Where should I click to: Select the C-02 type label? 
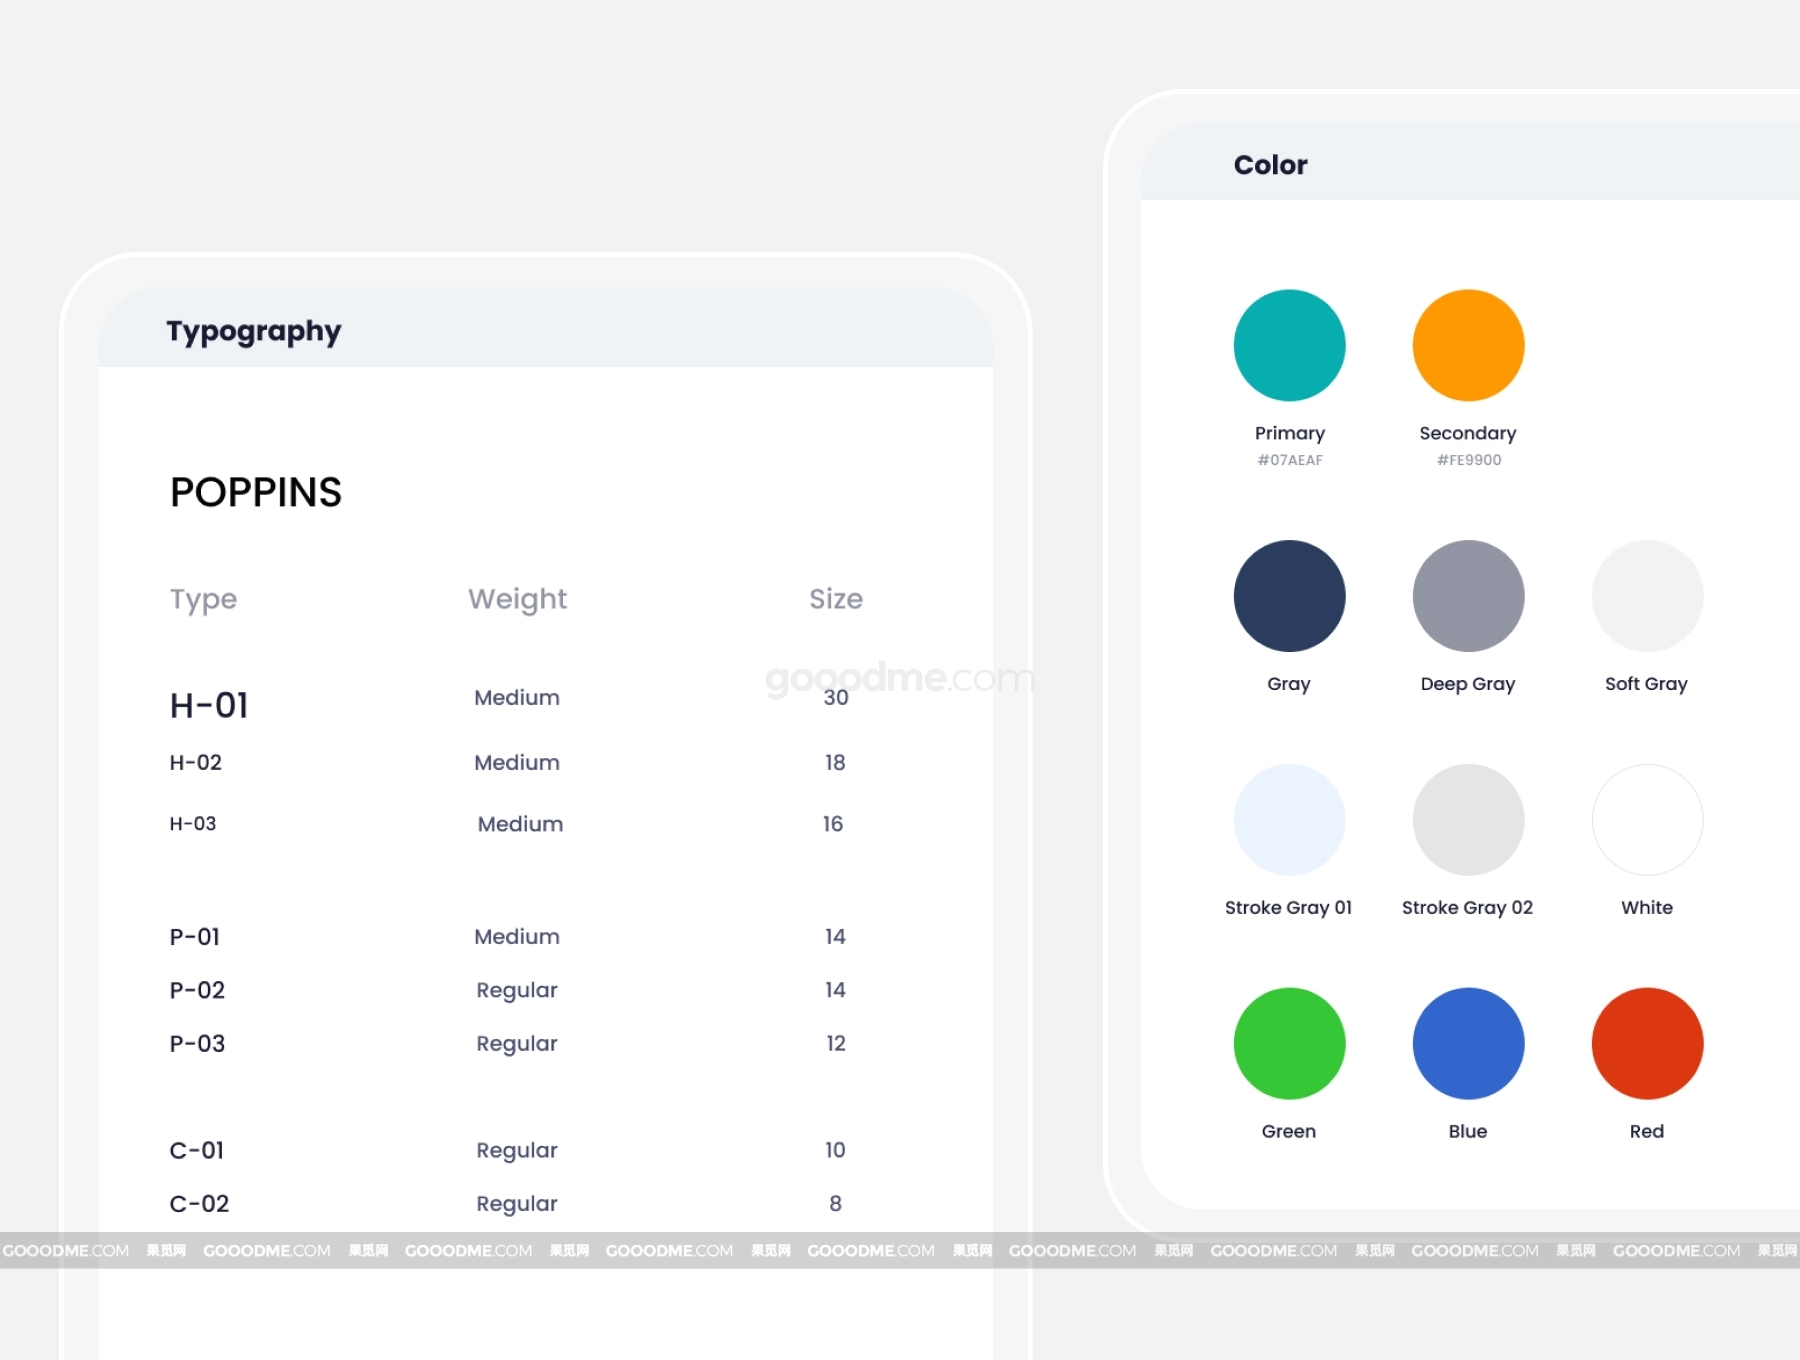point(200,1204)
